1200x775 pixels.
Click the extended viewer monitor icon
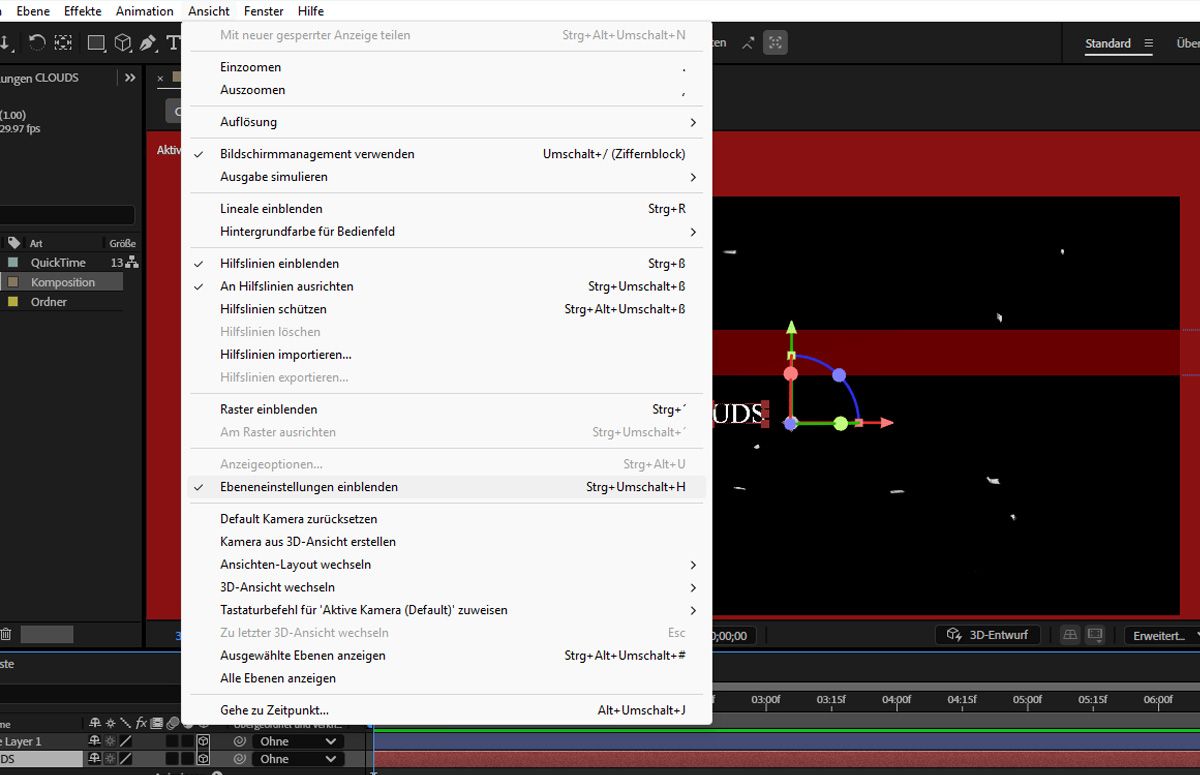pyautogui.click(x=1095, y=635)
